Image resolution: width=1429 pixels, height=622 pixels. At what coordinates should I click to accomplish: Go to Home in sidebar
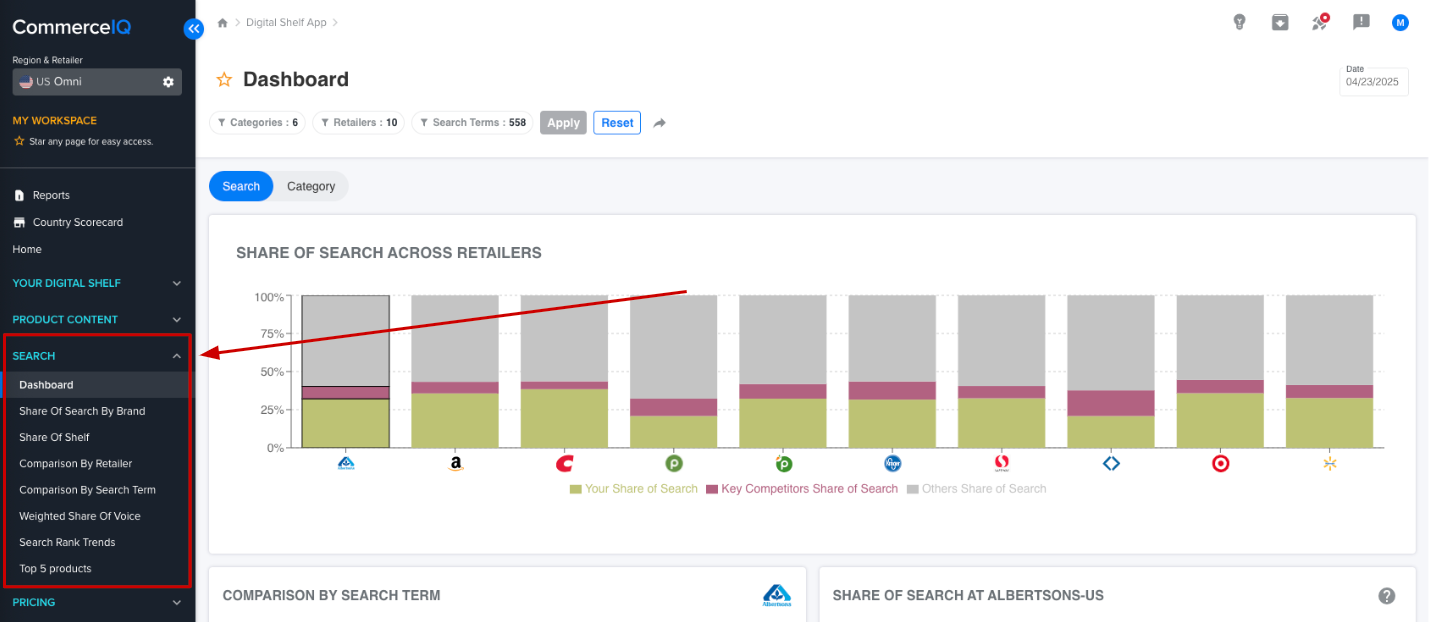click(27, 249)
